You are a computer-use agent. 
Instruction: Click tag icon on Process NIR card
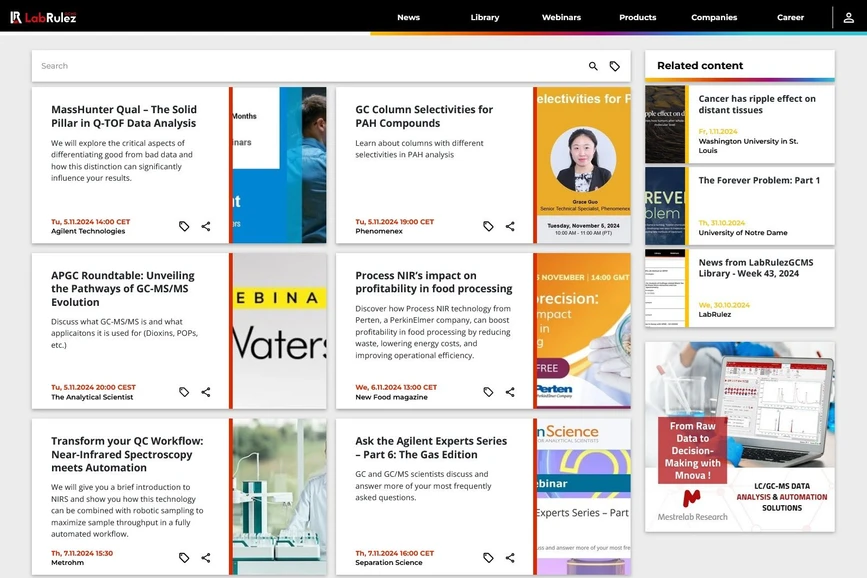[x=488, y=392]
